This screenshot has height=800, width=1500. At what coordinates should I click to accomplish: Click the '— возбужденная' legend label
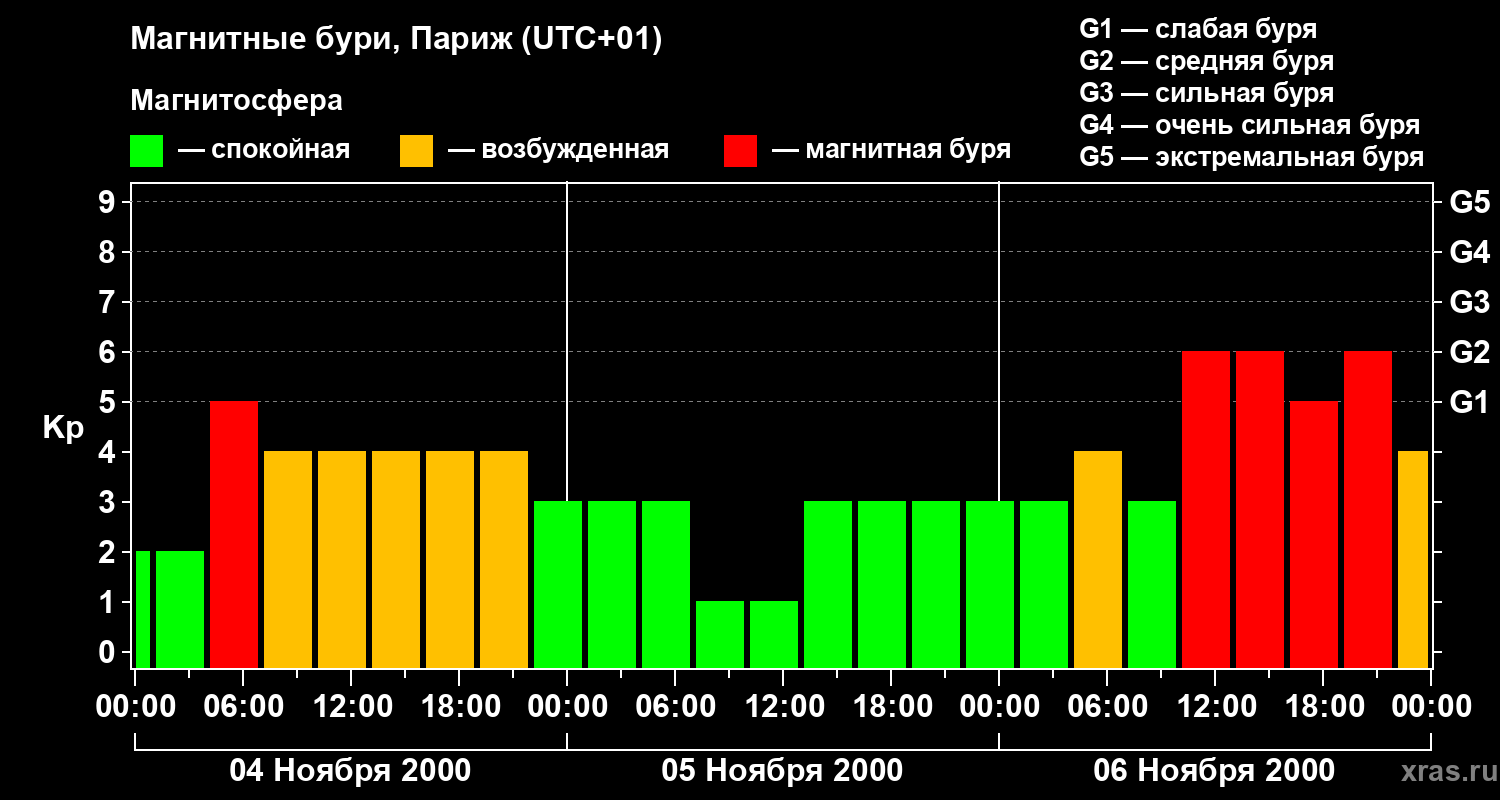pos(558,150)
